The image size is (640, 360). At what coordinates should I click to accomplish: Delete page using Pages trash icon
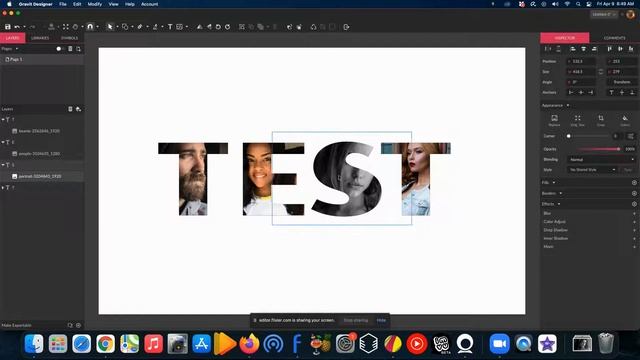click(x=70, y=49)
